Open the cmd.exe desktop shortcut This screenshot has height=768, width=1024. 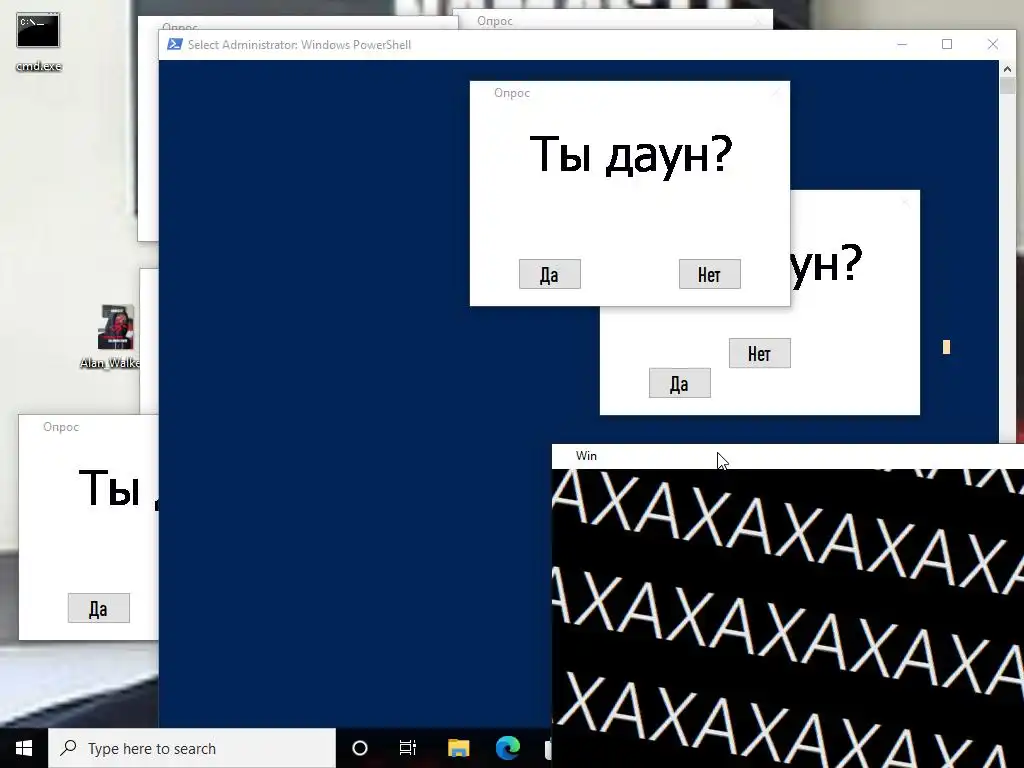[x=38, y=40]
